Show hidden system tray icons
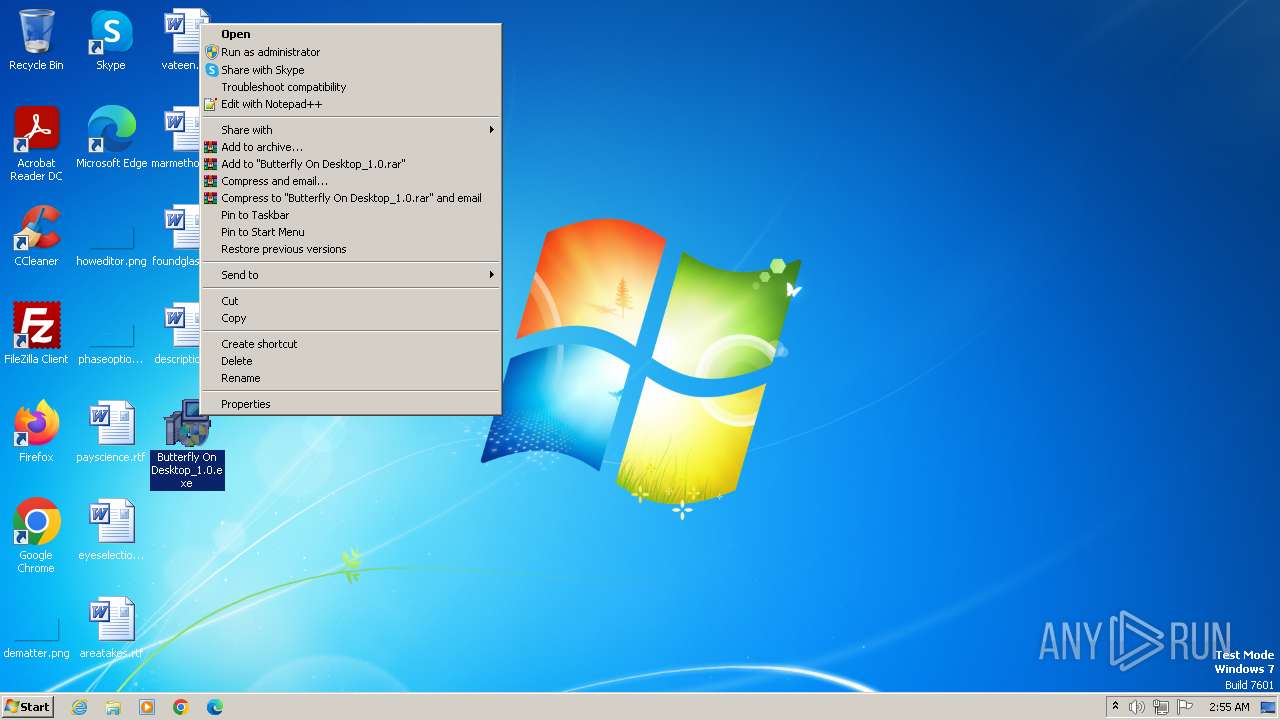Image resolution: width=1280 pixels, height=720 pixels. (x=1115, y=707)
